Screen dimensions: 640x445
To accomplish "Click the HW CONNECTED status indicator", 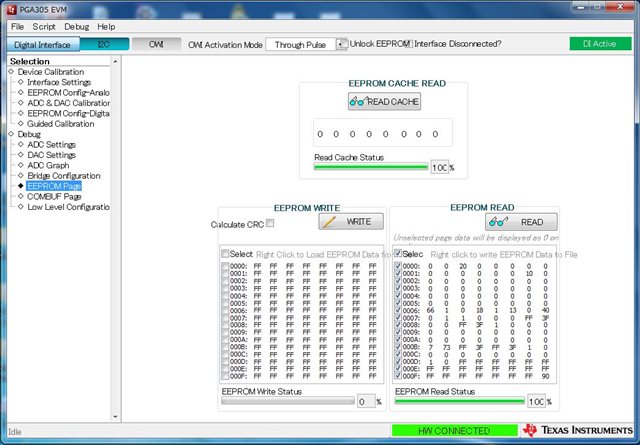I will (x=454, y=430).
